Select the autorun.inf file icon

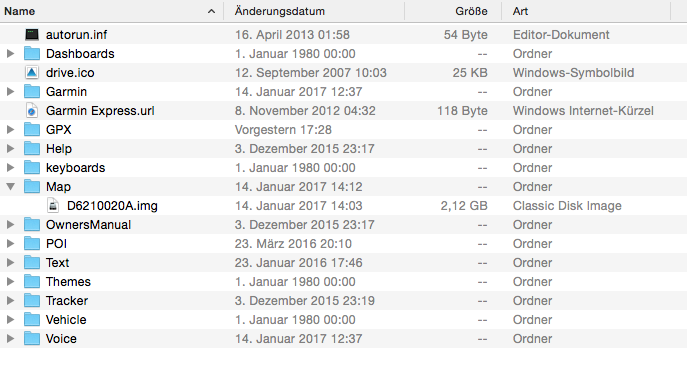[32, 35]
